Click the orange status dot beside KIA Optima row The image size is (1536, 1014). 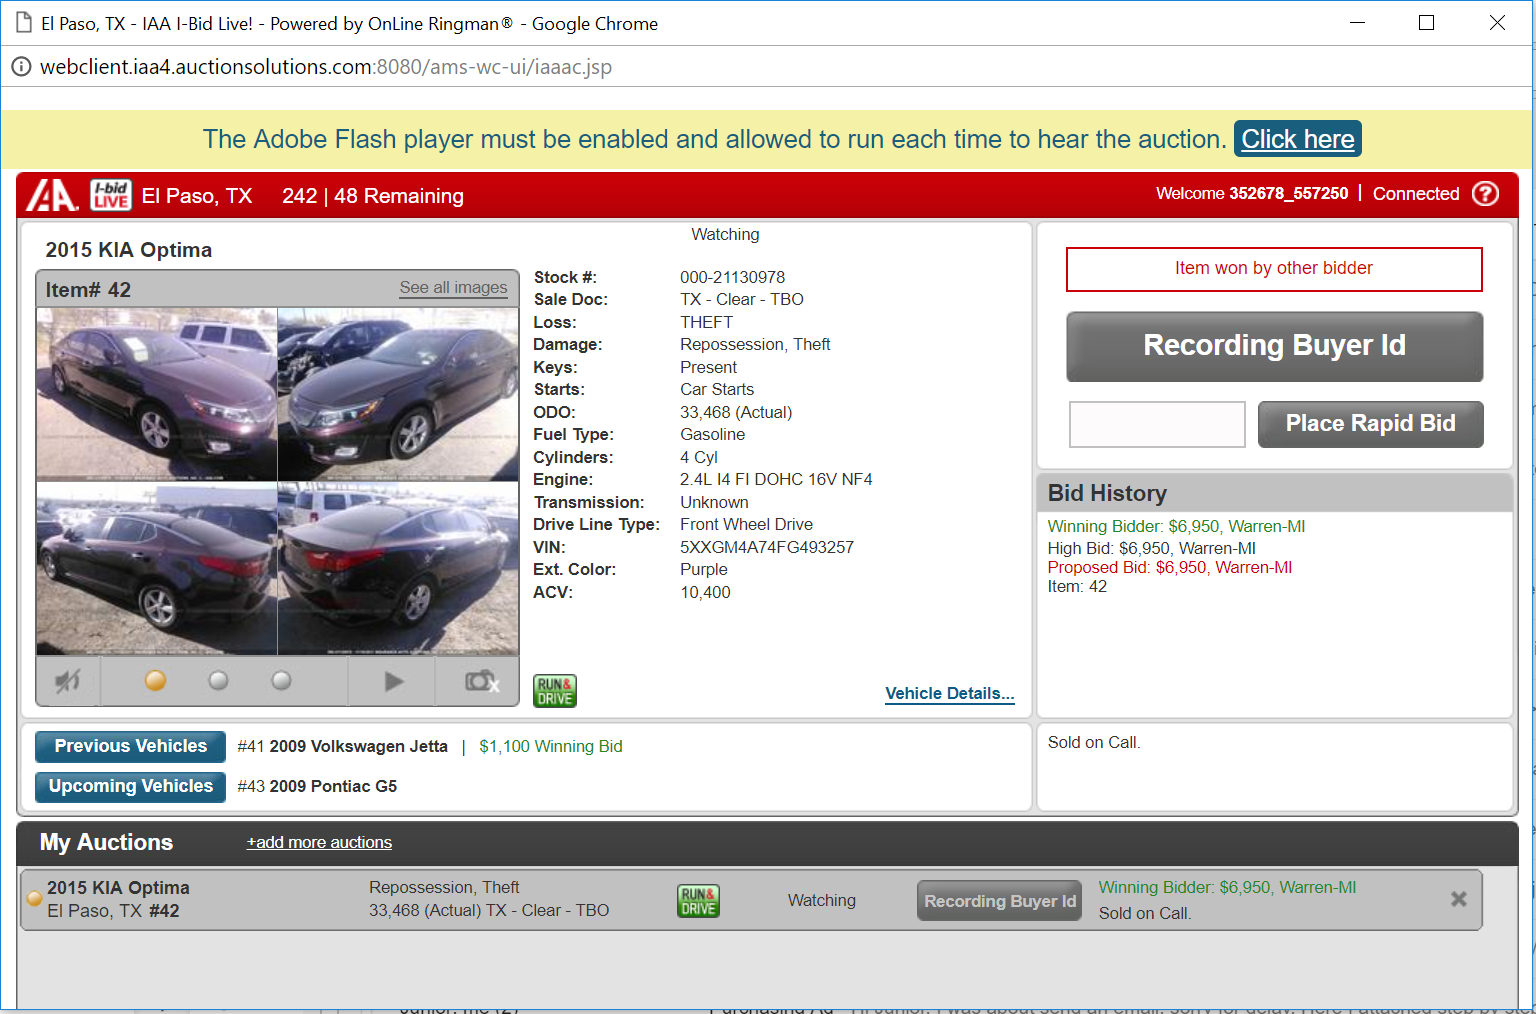(34, 898)
